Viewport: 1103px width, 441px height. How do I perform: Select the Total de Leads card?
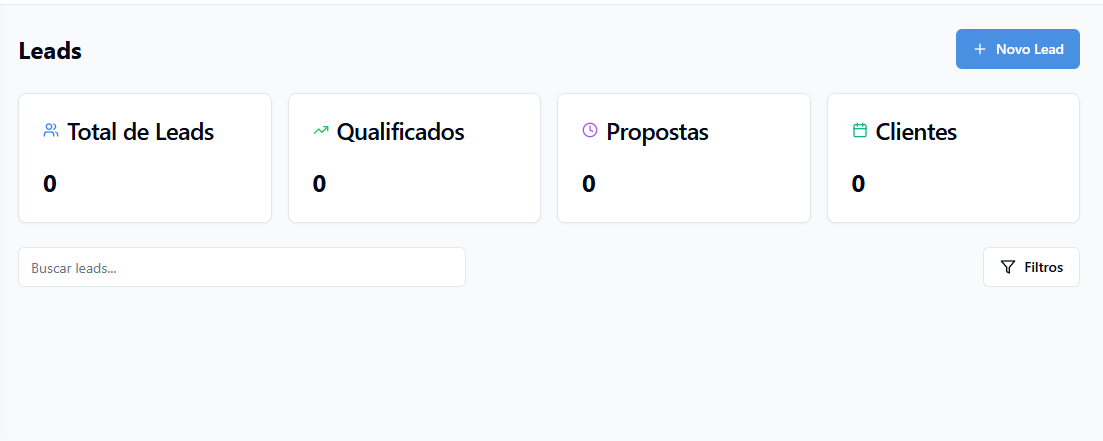pos(145,158)
